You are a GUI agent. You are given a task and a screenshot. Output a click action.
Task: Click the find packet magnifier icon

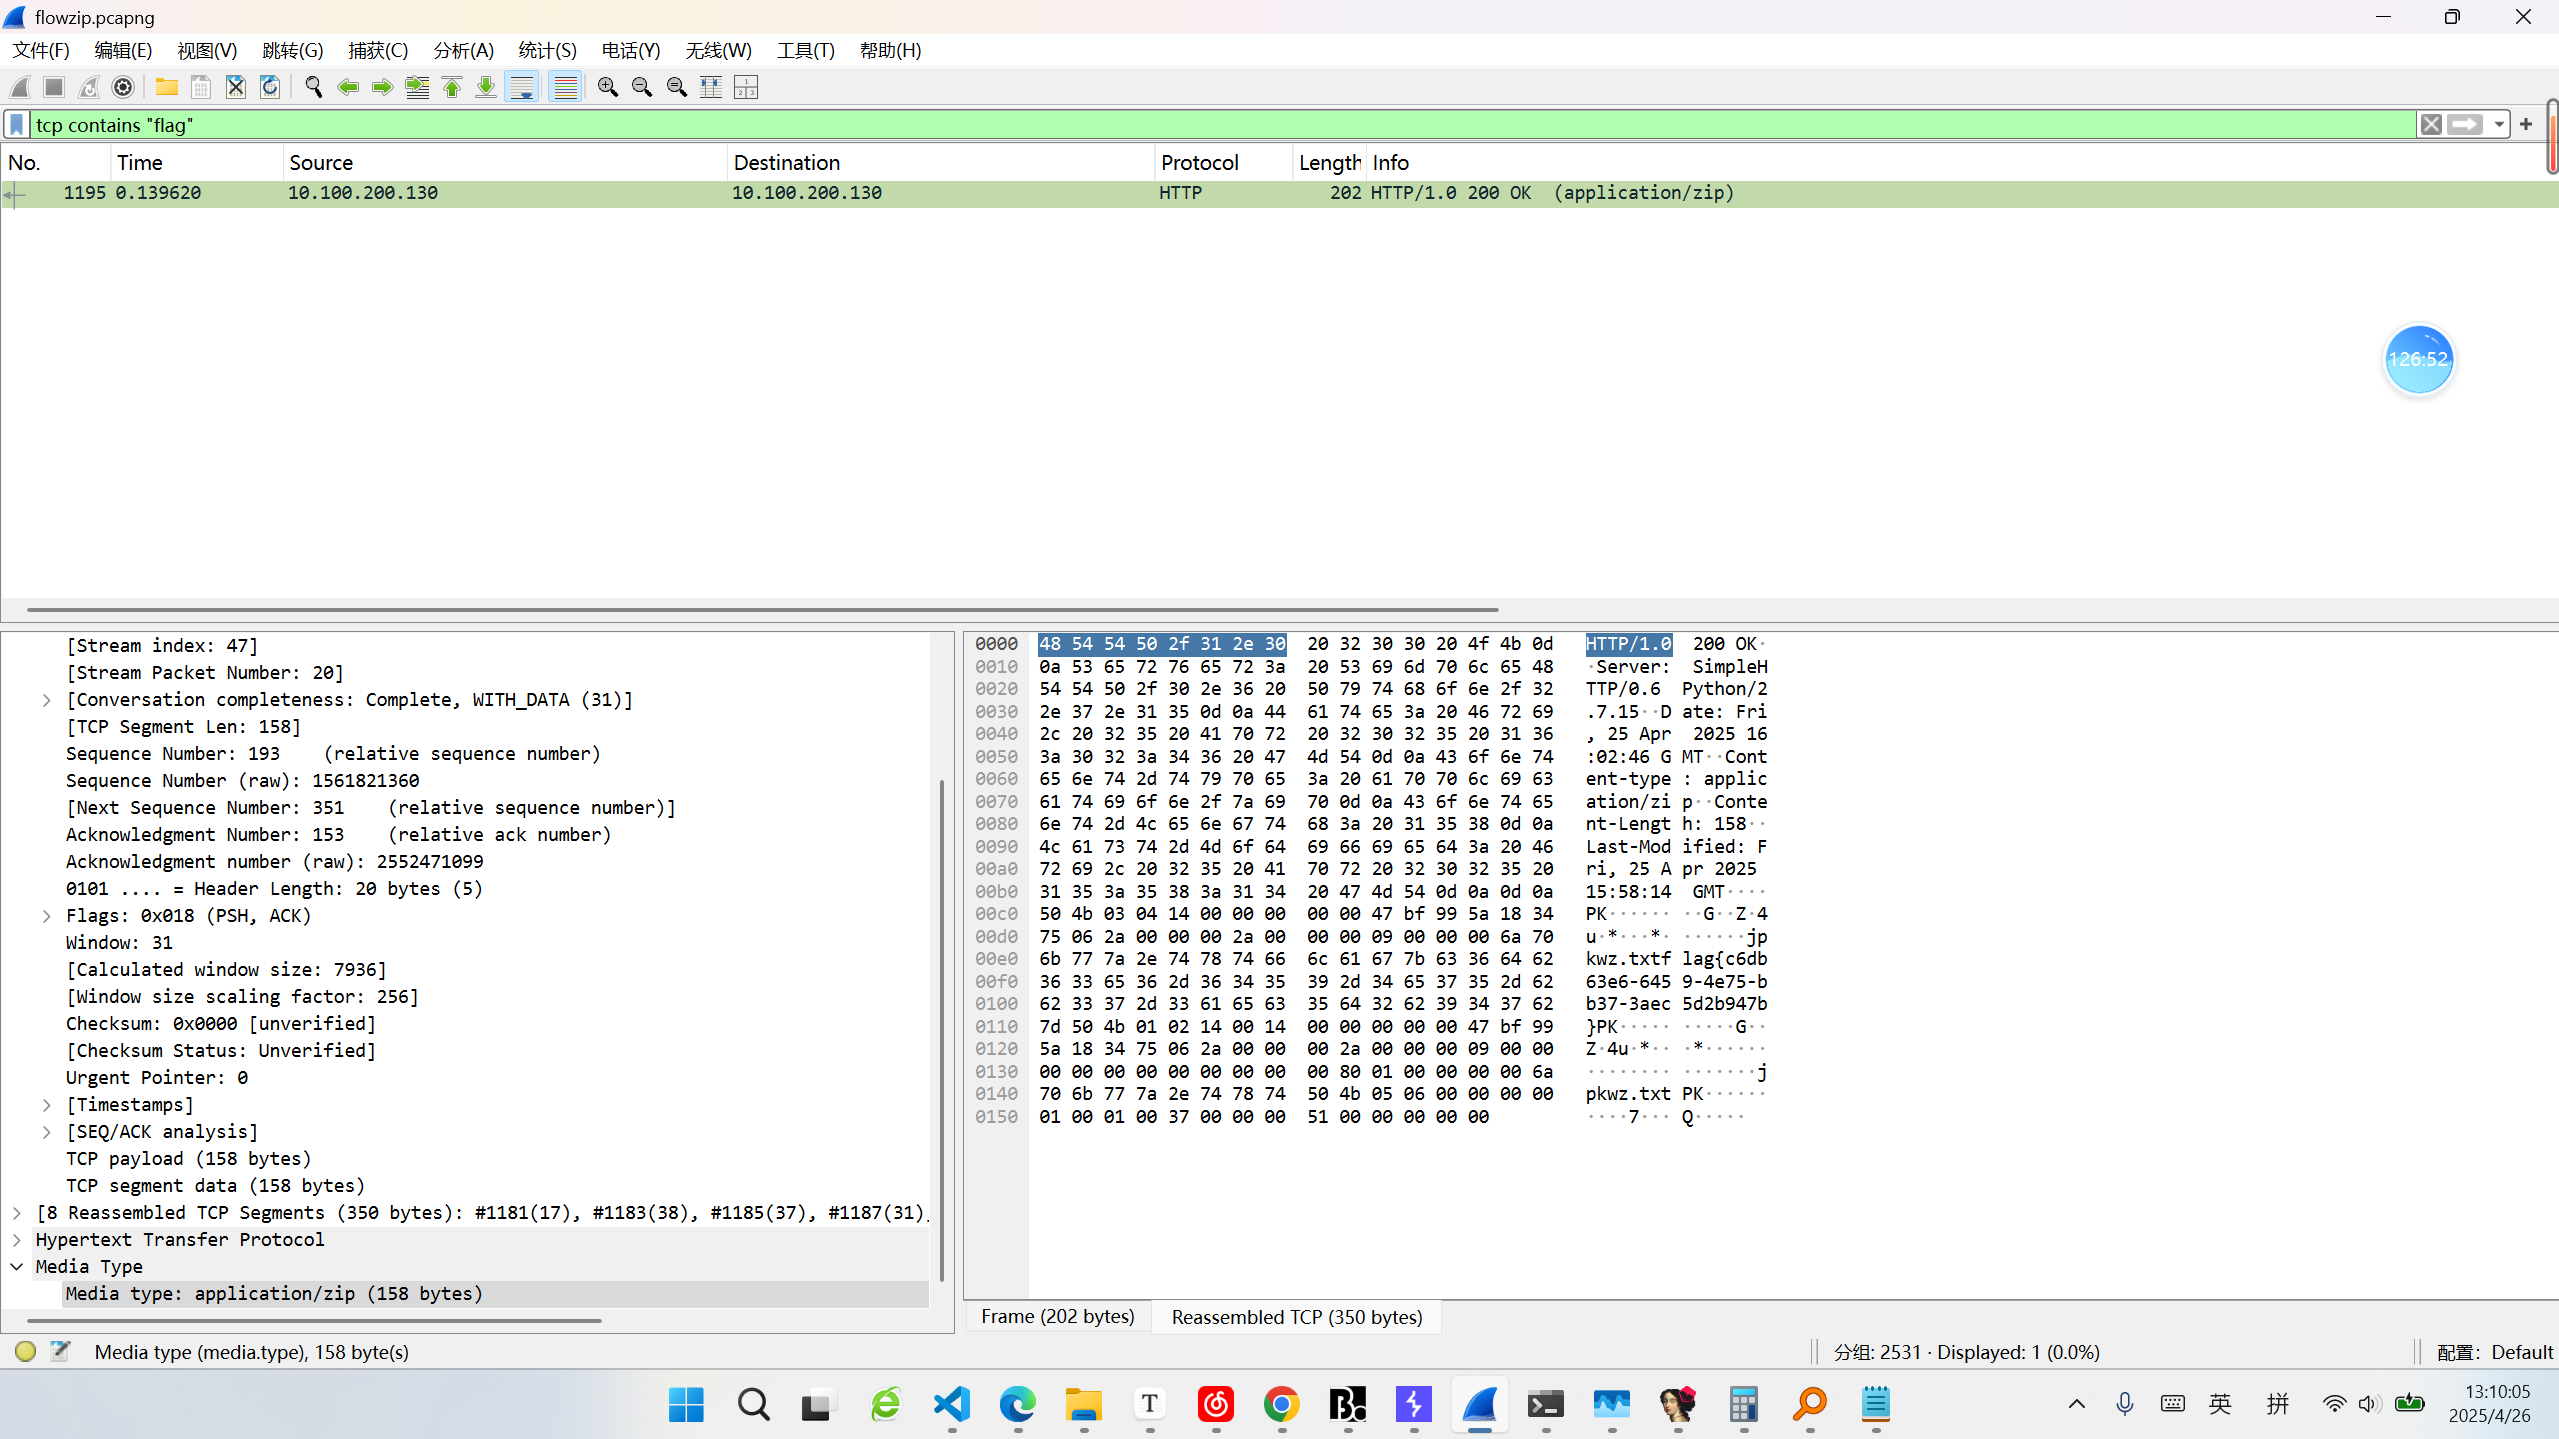coord(313,87)
